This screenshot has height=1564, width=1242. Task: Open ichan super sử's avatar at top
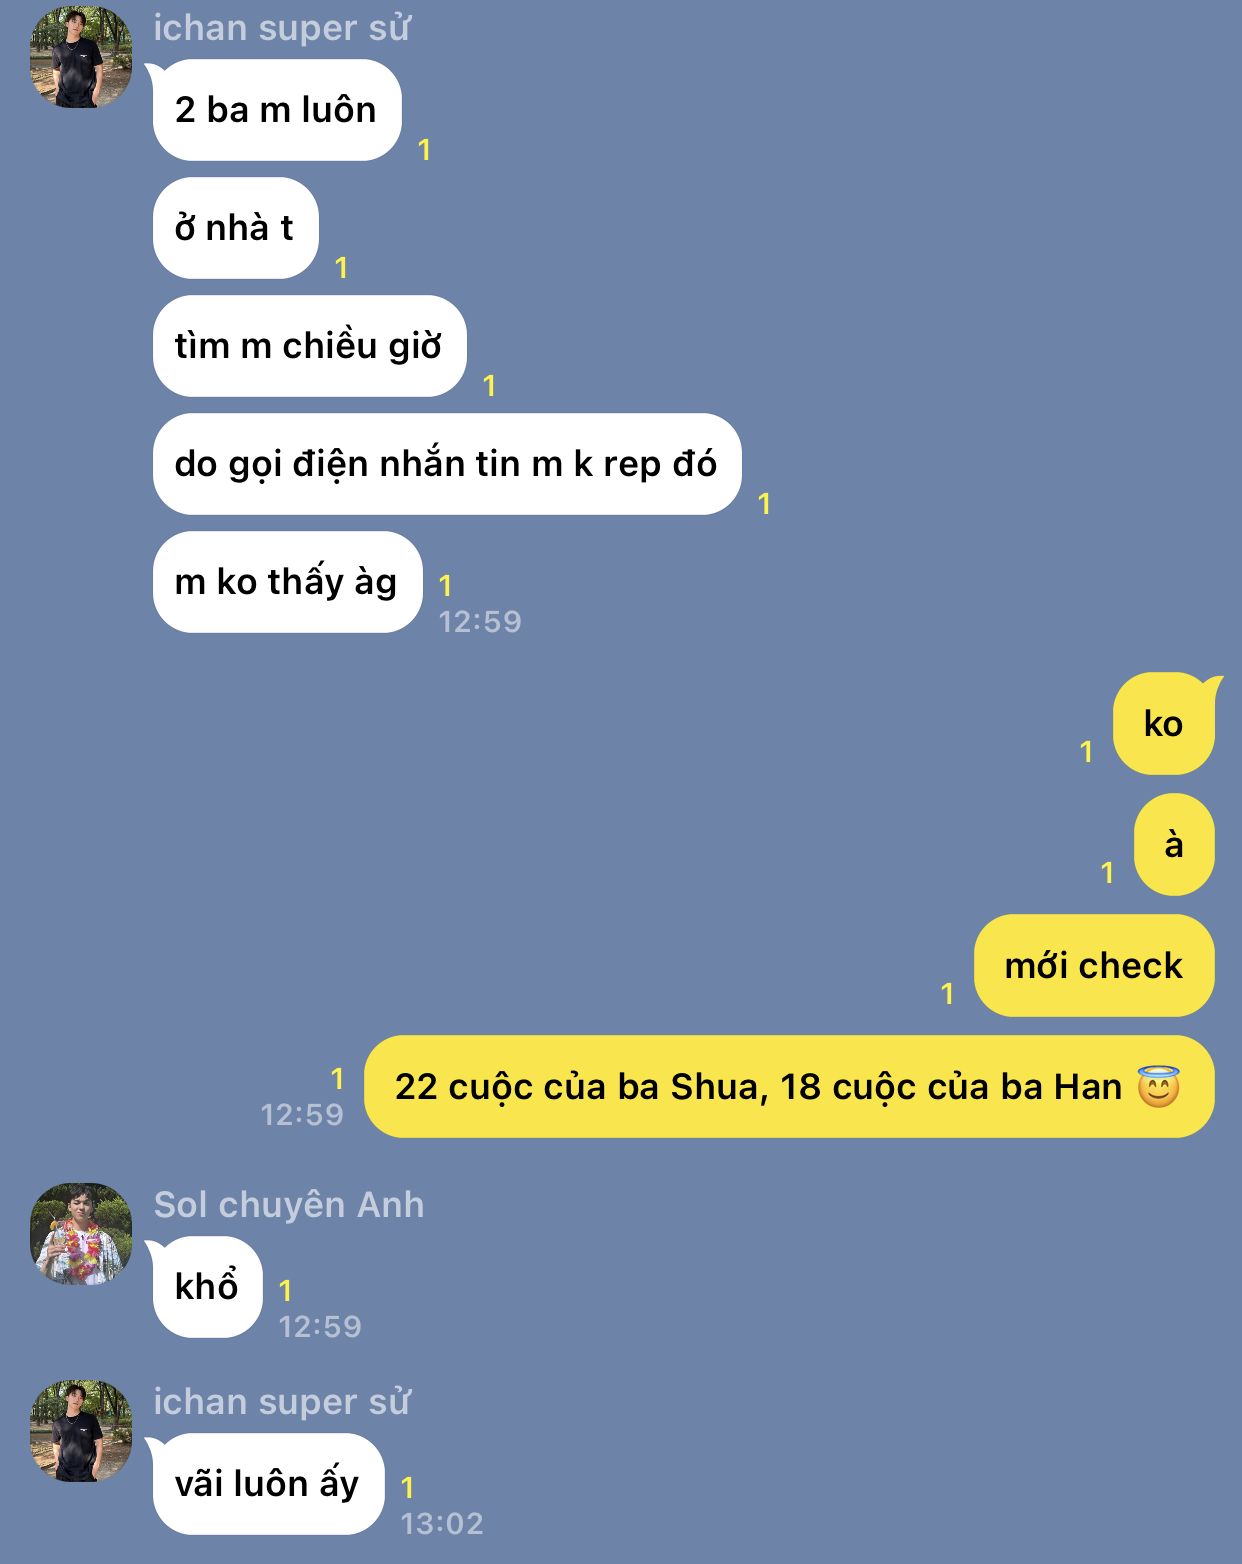click(x=81, y=57)
